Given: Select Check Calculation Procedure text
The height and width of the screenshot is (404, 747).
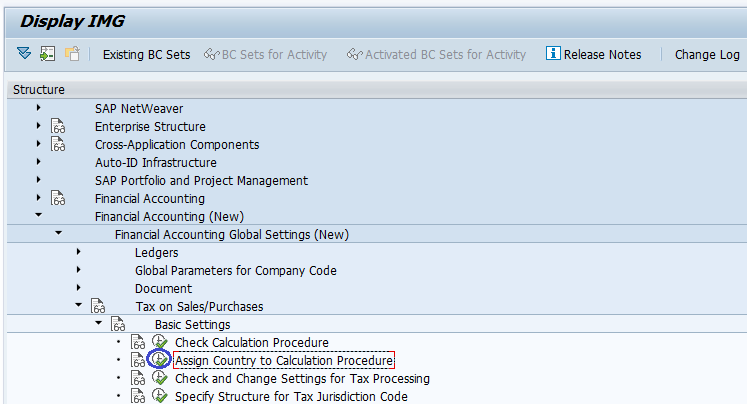Looking at the screenshot, I should (252, 343).
